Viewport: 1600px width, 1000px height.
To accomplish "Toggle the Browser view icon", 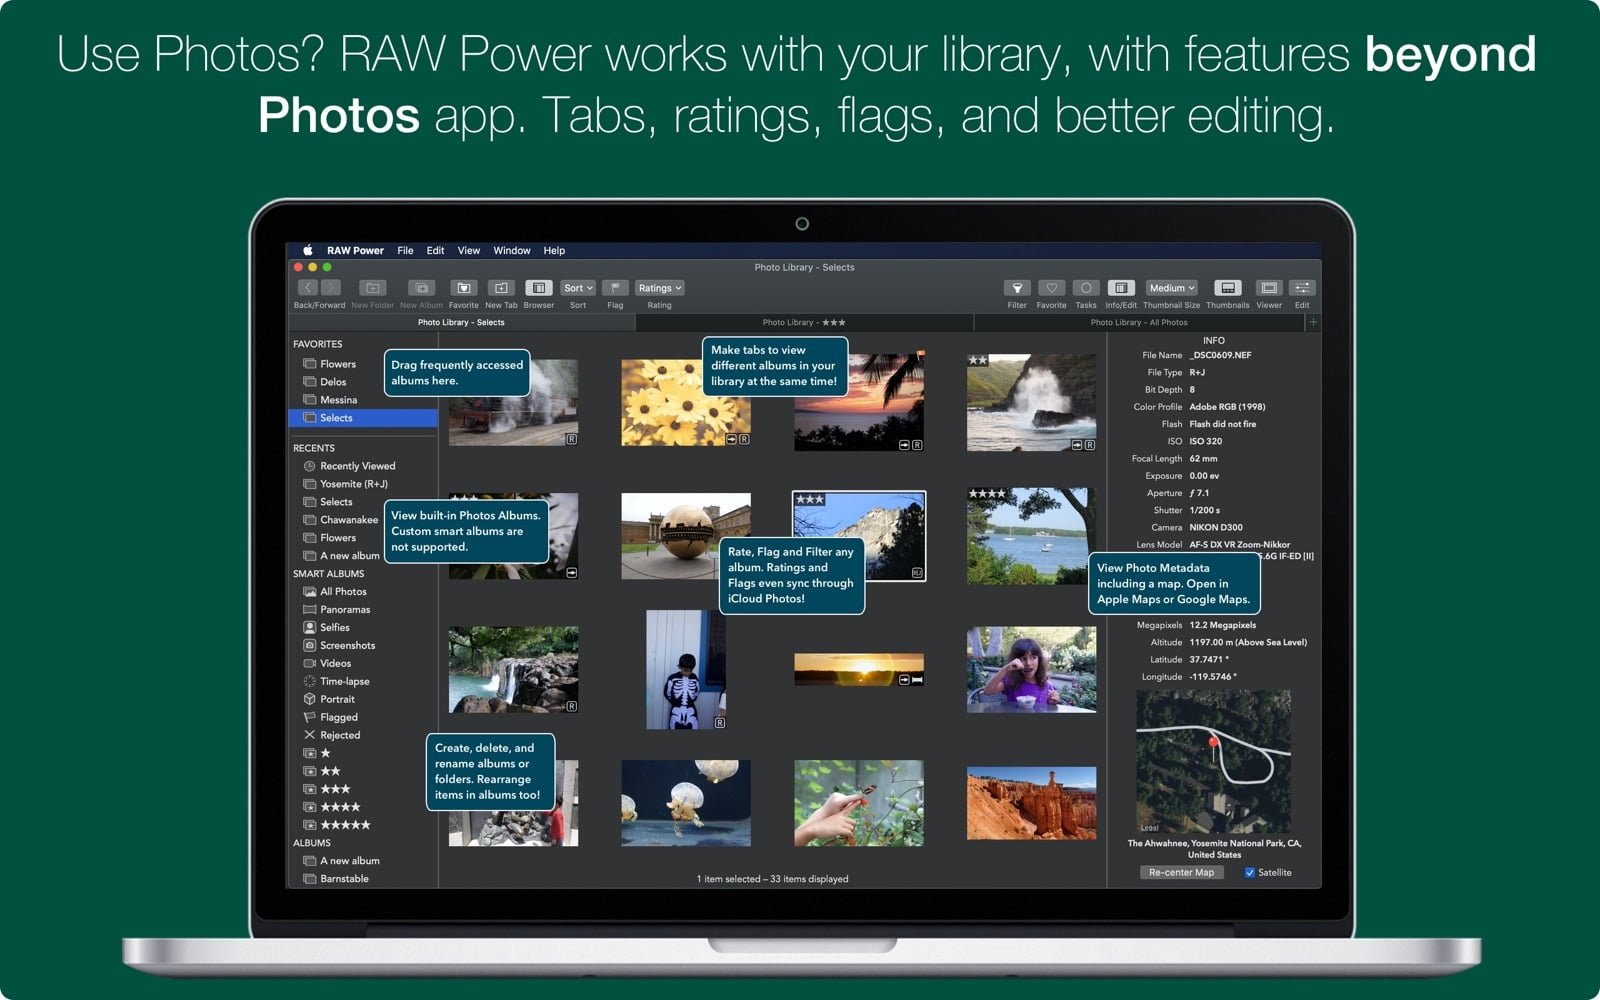I will (539, 288).
